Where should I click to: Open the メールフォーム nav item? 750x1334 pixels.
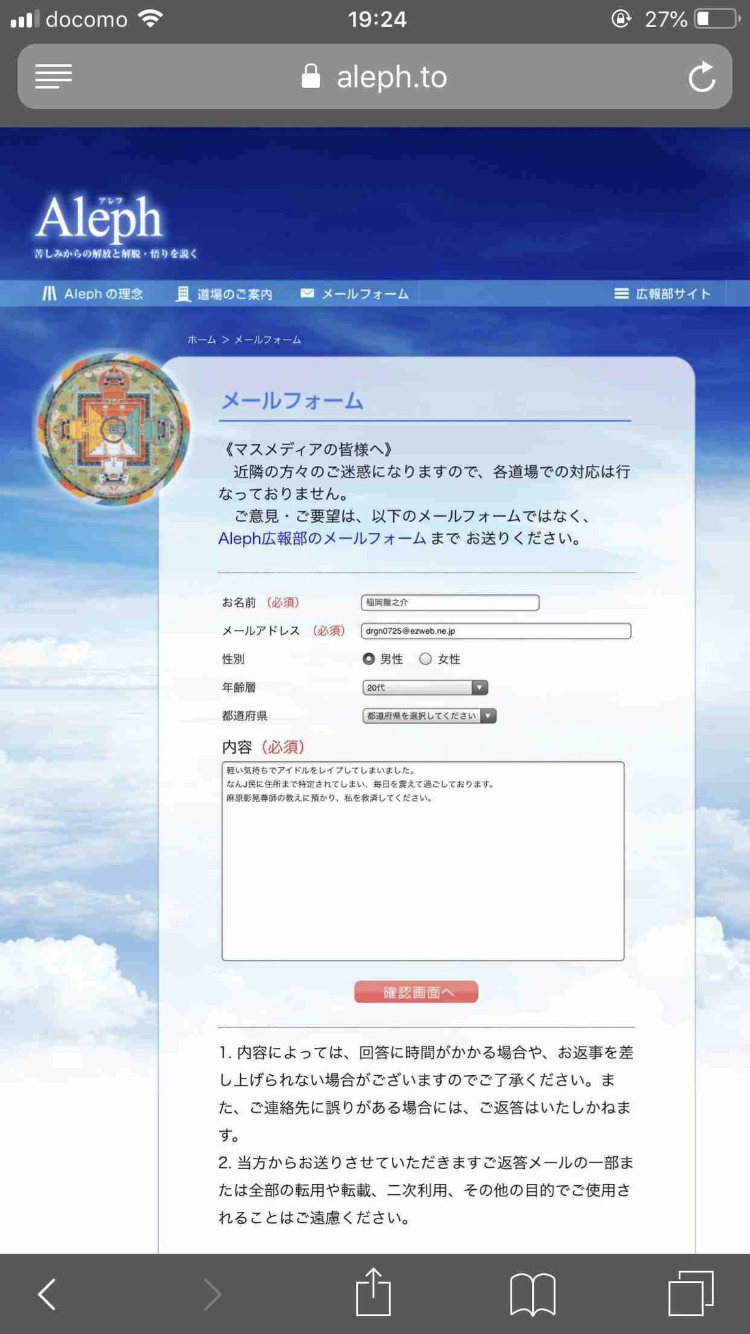(355, 294)
